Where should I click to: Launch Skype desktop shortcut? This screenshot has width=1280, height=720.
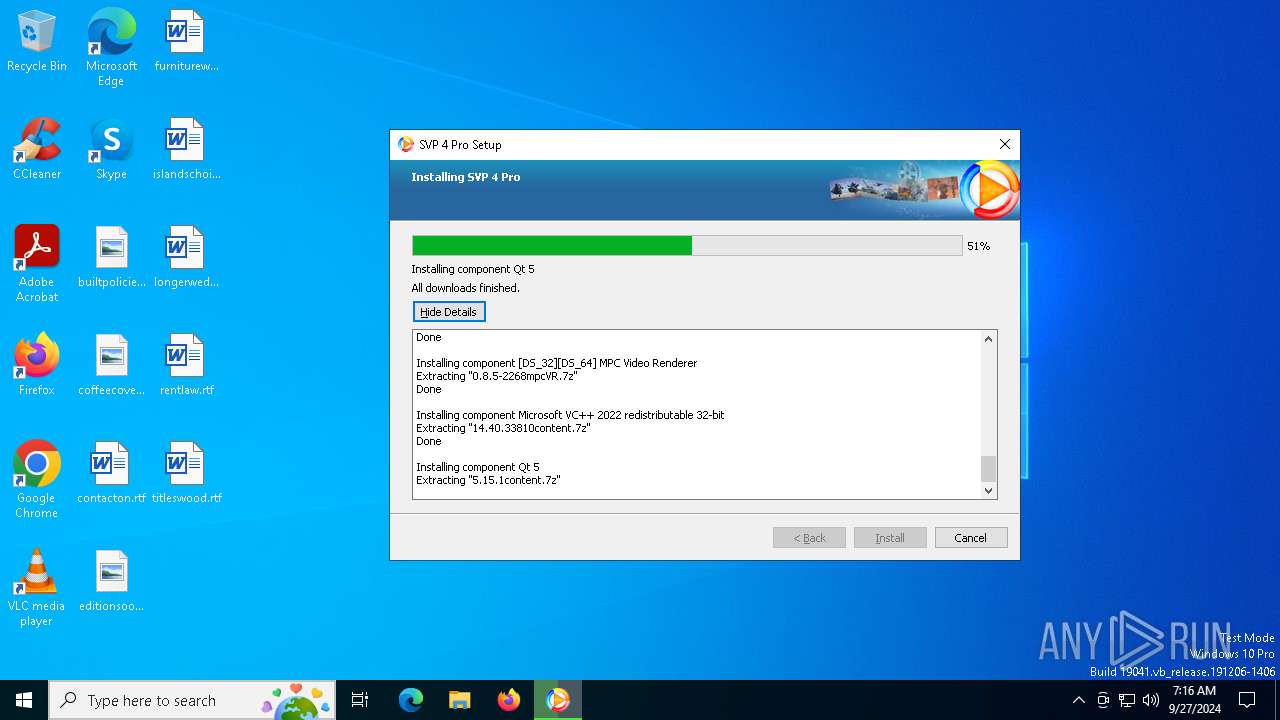point(111,149)
